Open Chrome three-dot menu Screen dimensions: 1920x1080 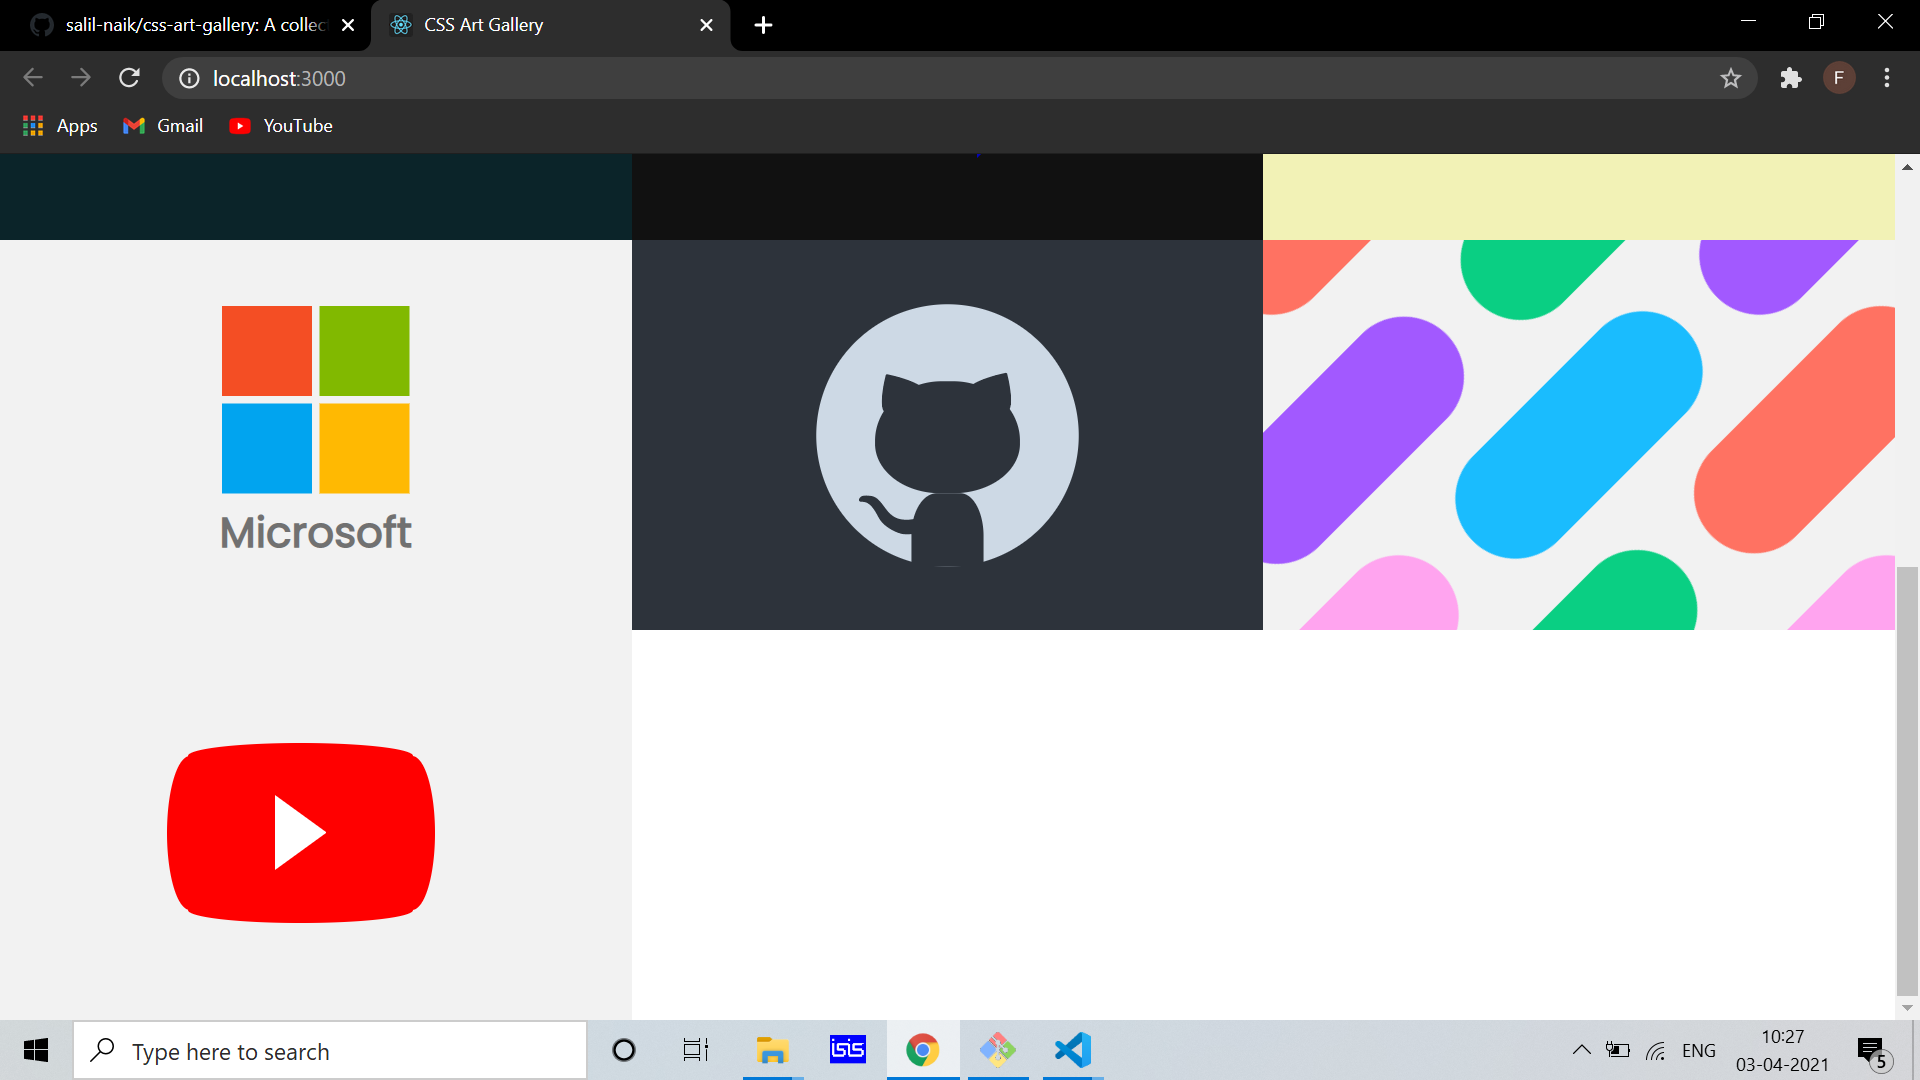coord(1887,78)
